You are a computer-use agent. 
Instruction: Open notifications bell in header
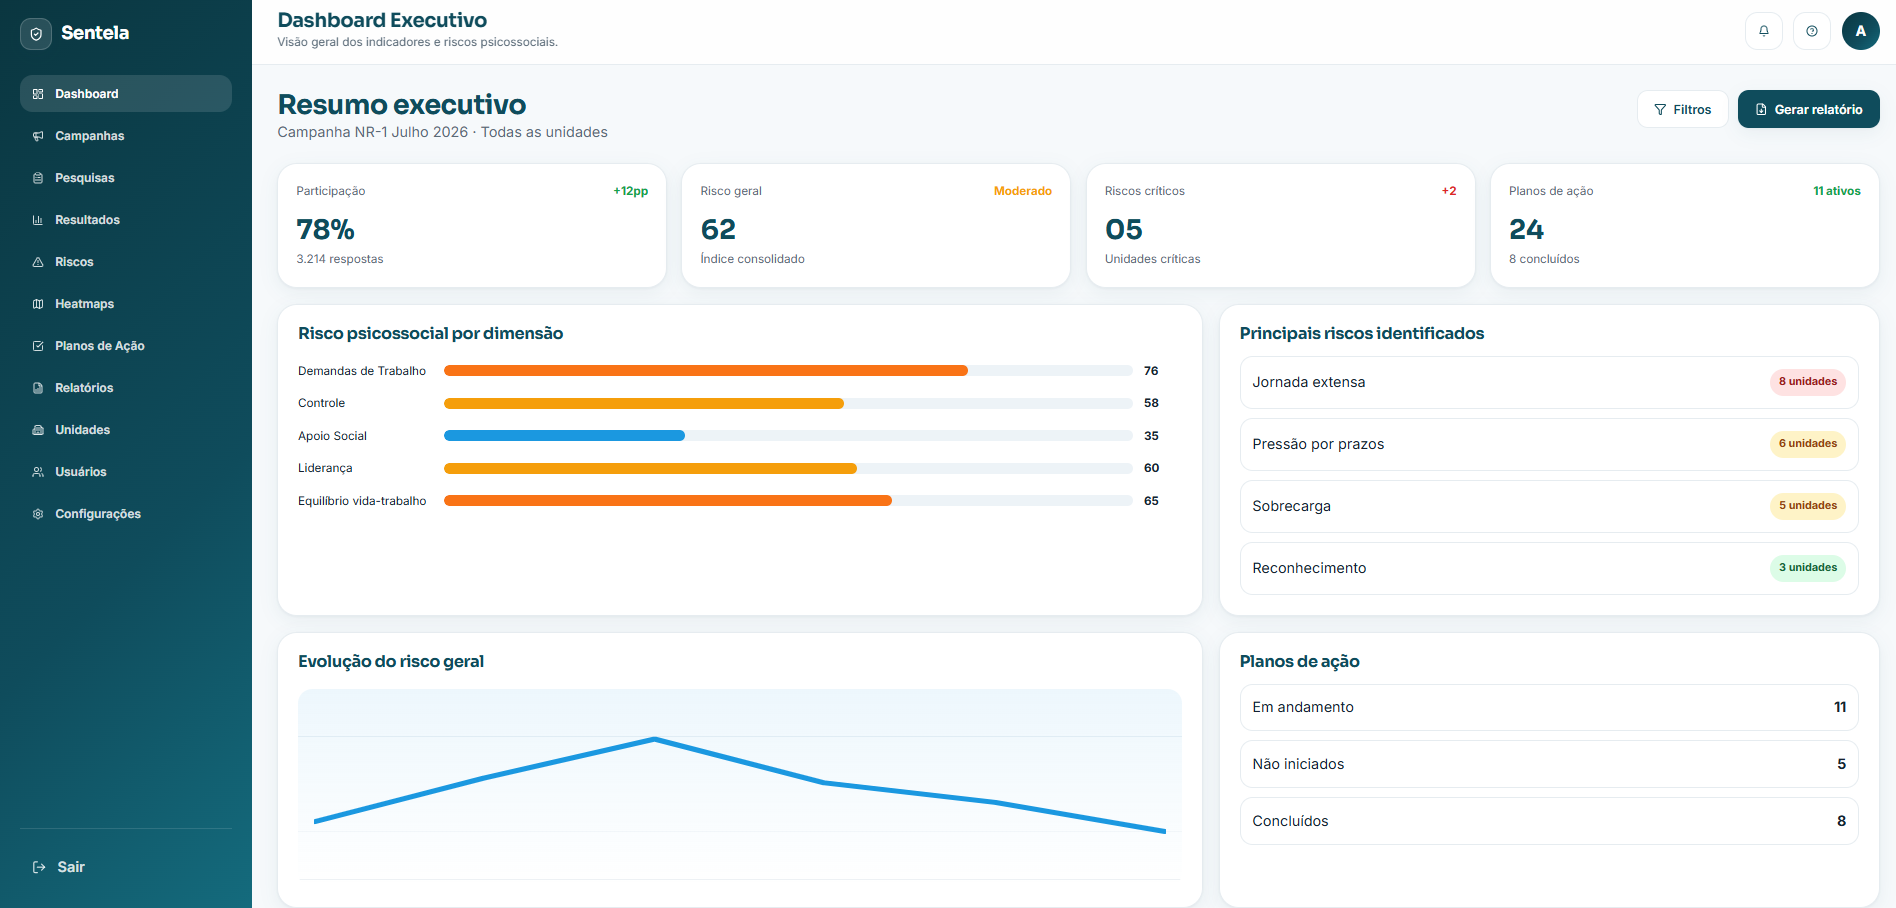[1764, 31]
